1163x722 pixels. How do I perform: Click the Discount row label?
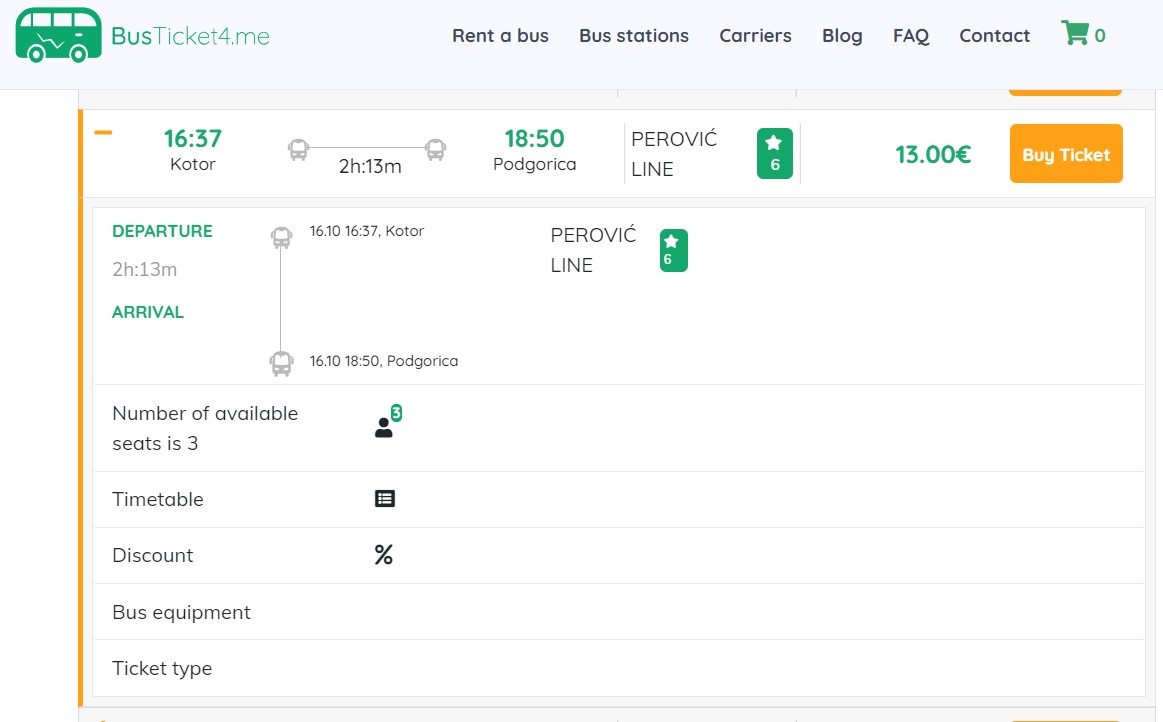(153, 555)
